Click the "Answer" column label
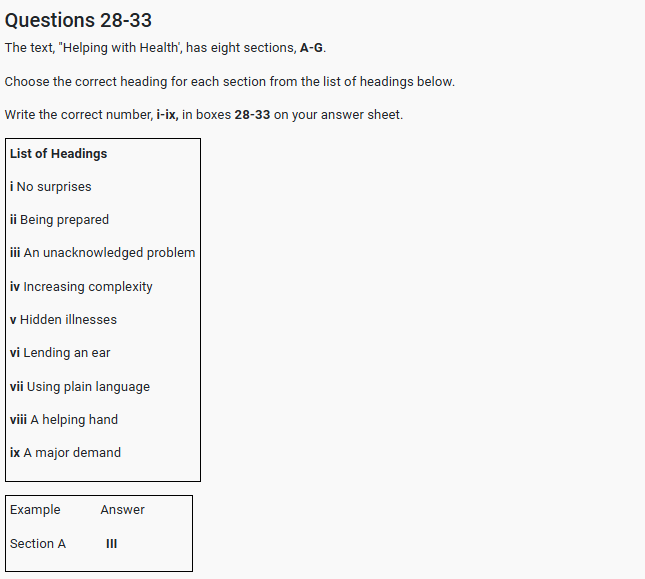Viewport: 645px width, 579px height. [x=122, y=510]
